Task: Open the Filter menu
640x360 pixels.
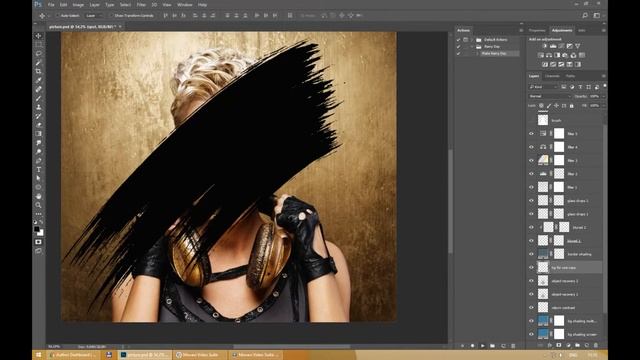Action: pyautogui.click(x=141, y=5)
